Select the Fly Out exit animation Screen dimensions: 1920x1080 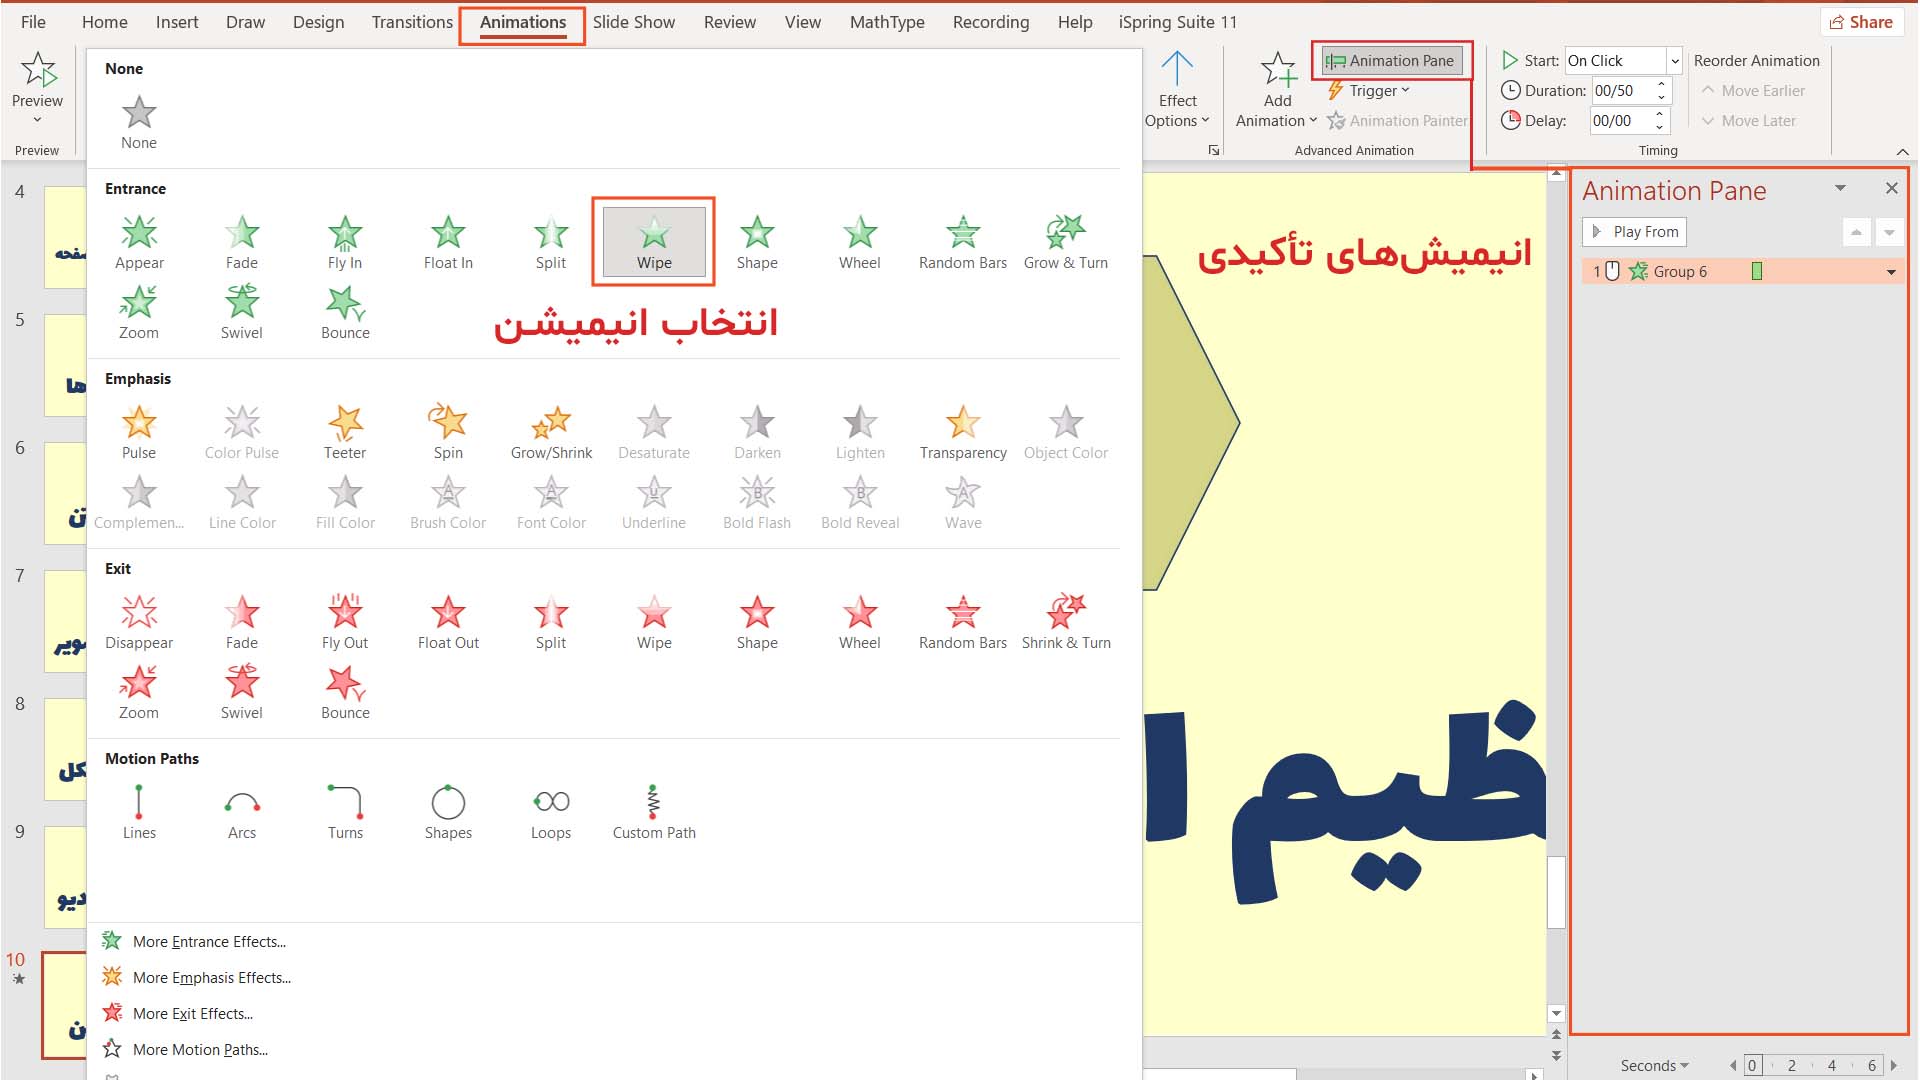[x=344, y=612]
